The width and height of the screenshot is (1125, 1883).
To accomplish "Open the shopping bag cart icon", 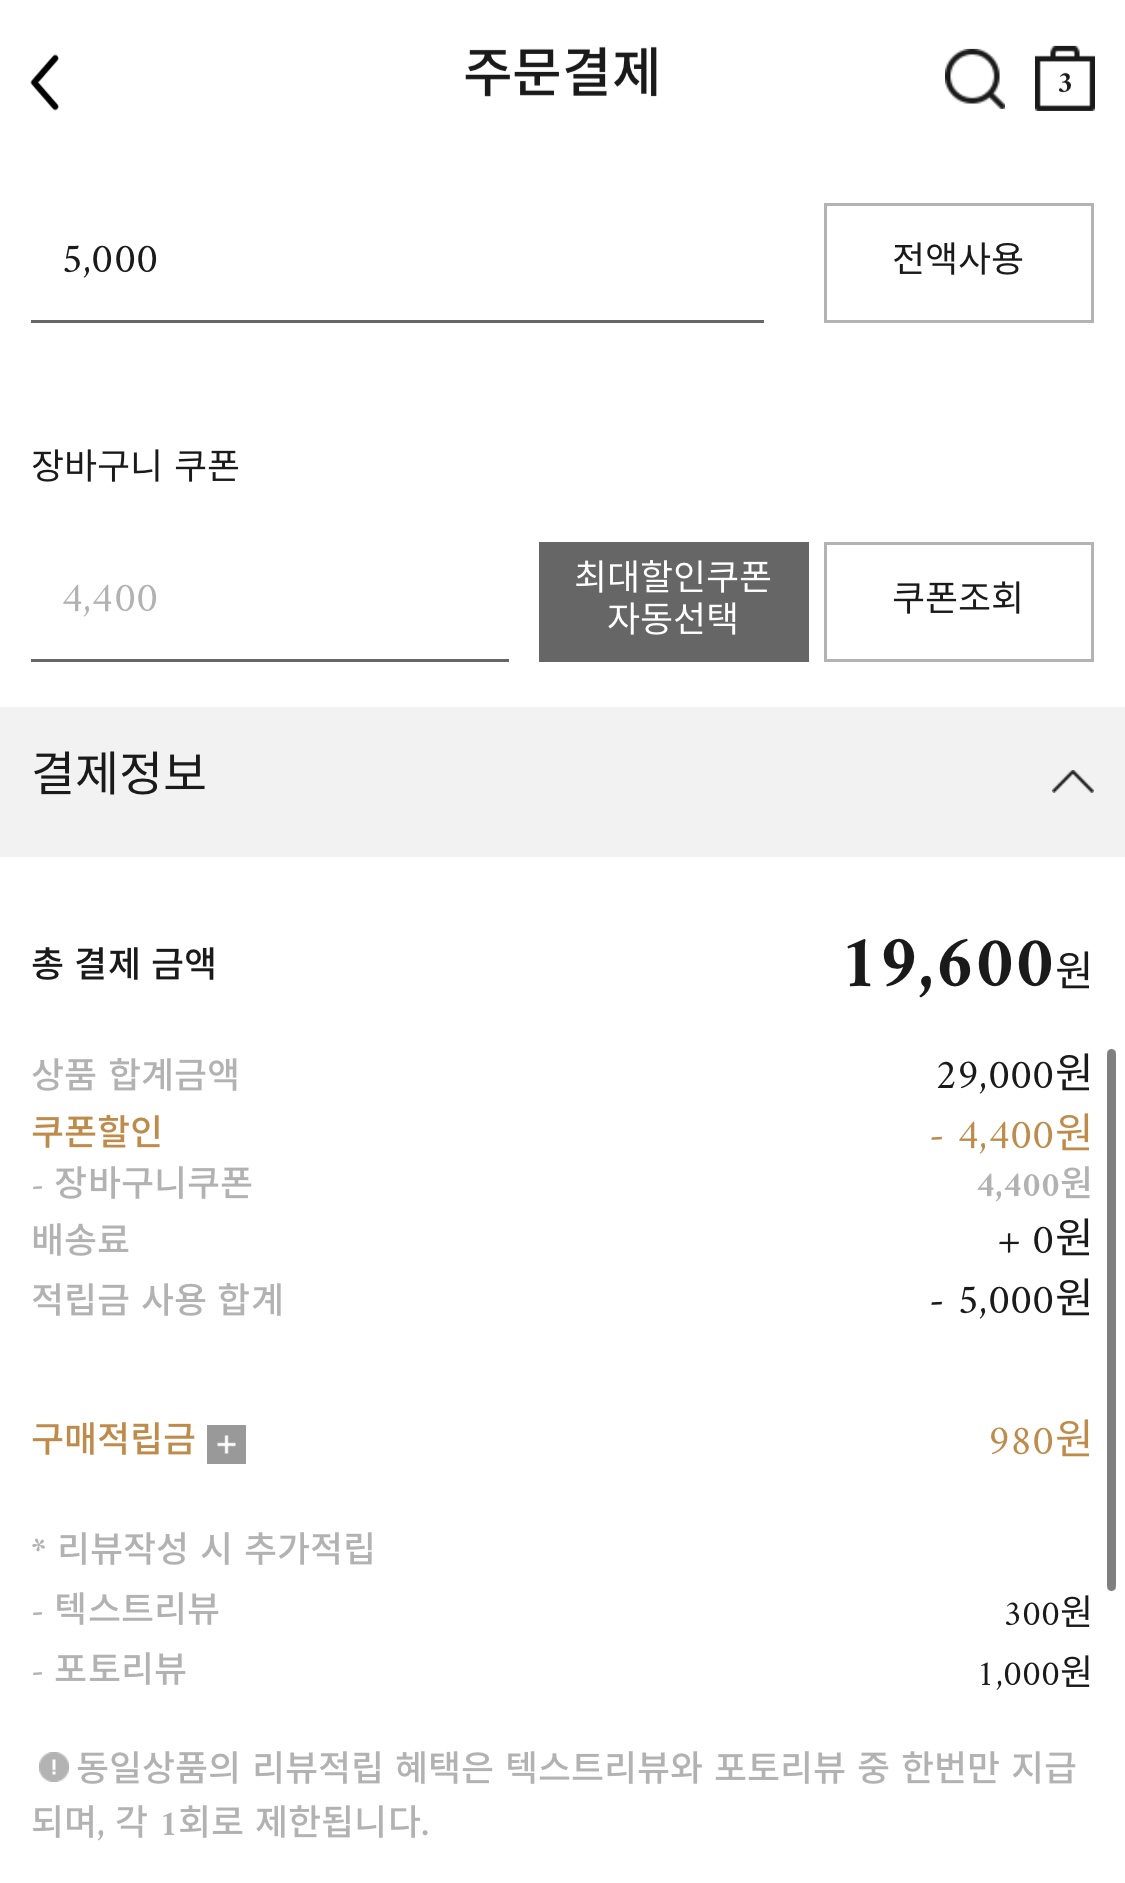I will (1064, 78).
